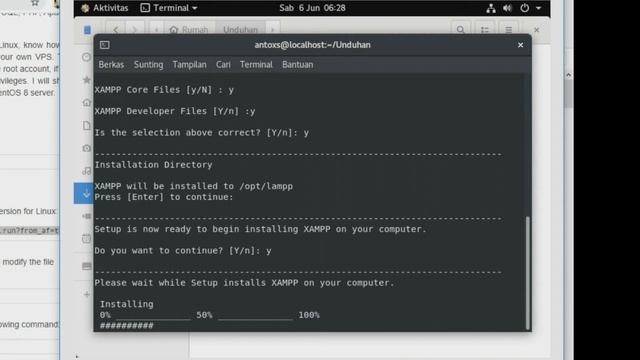
Task: Click Other Locations plus icon
Action: (x=87, y=294)
